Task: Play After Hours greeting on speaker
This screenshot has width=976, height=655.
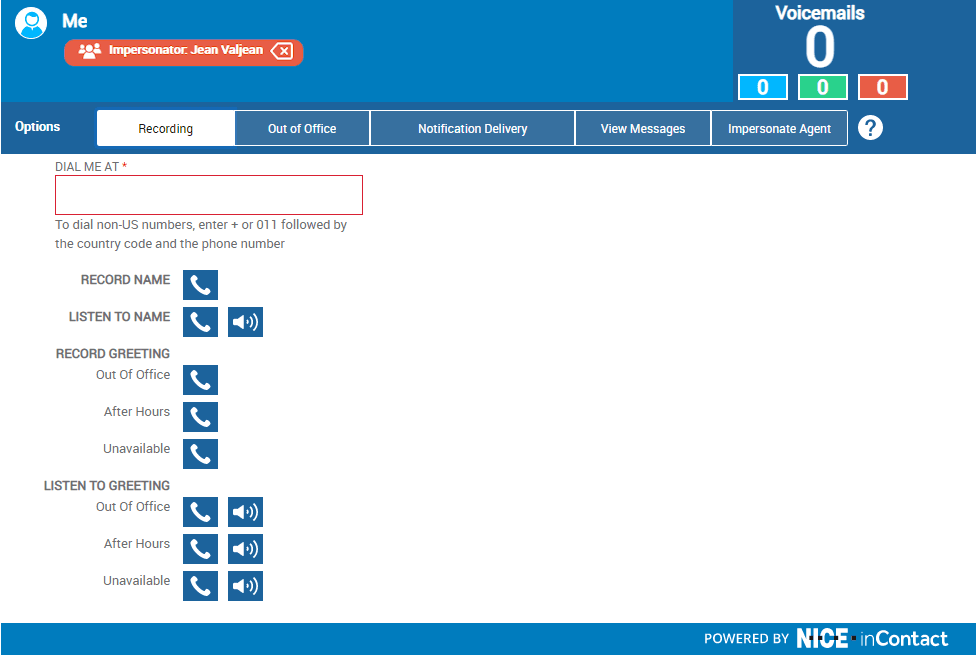Action: tap(245, 549)
